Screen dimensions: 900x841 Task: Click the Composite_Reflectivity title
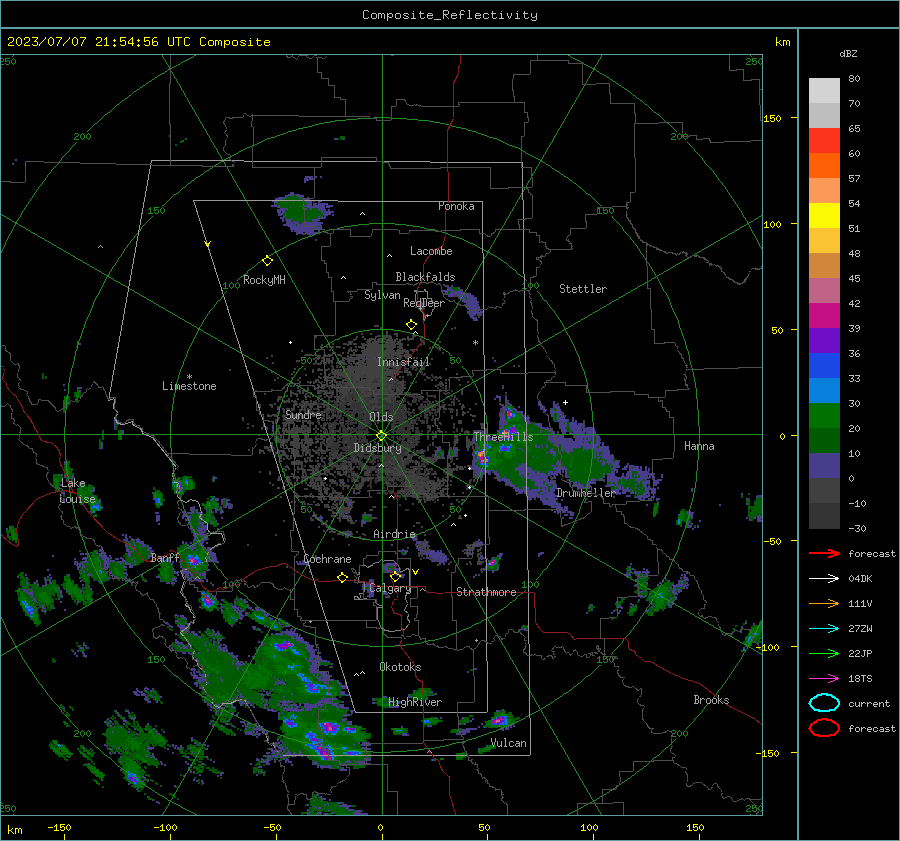pyautogui.click(x=450, y=15)
